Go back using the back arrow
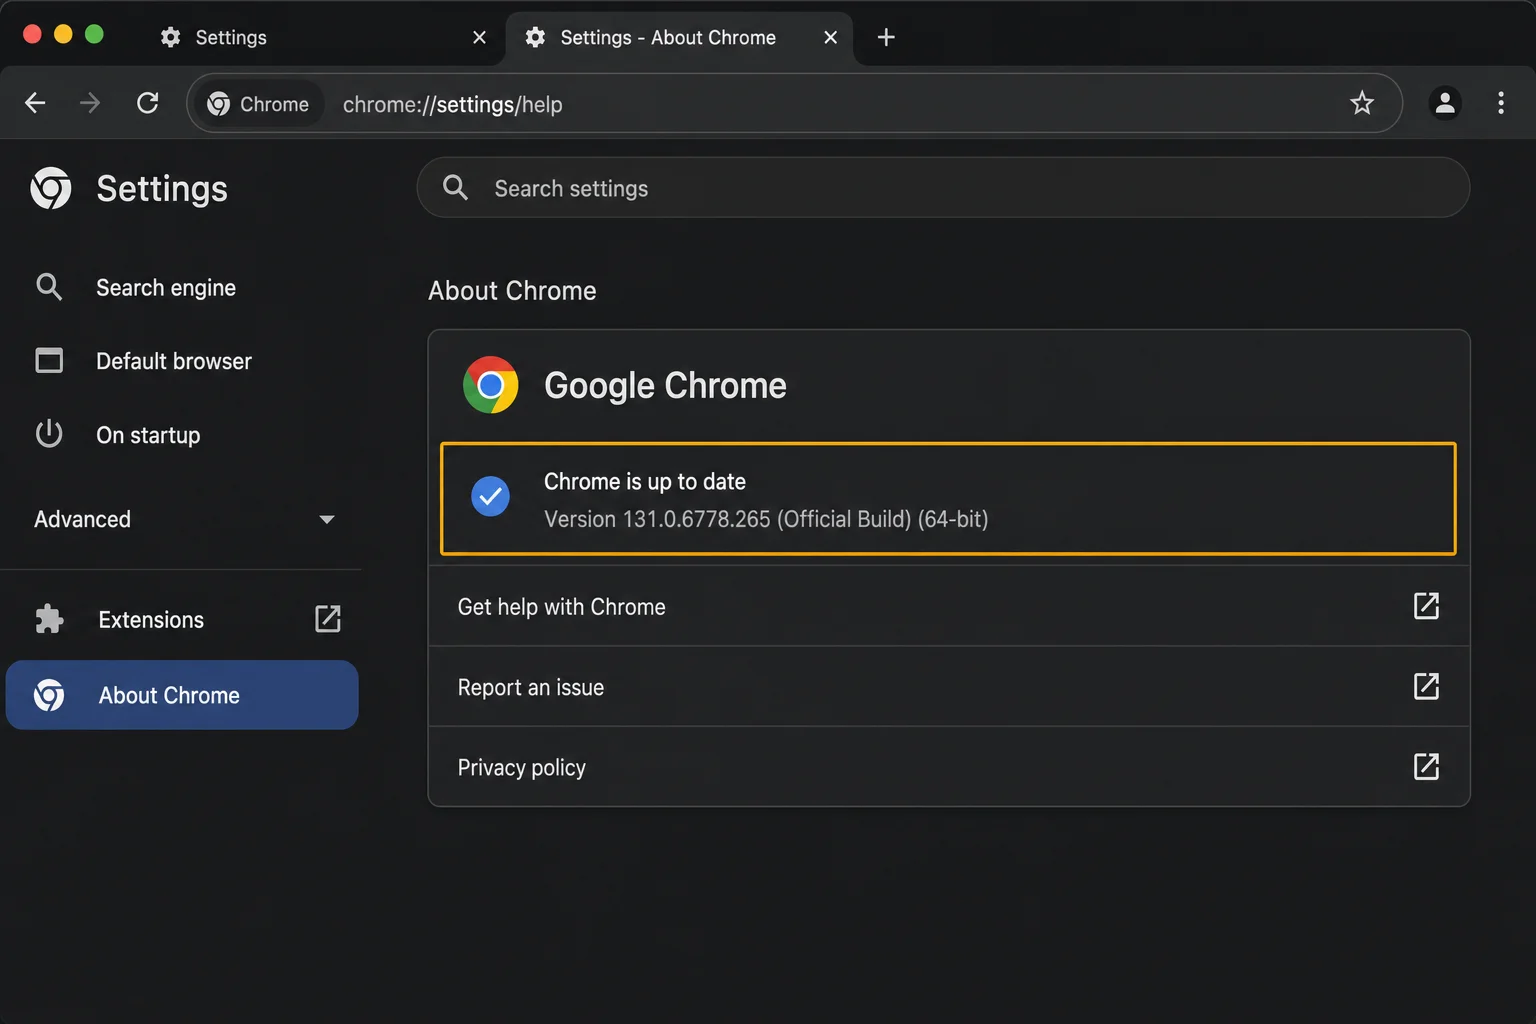 [x=35, y=103]
